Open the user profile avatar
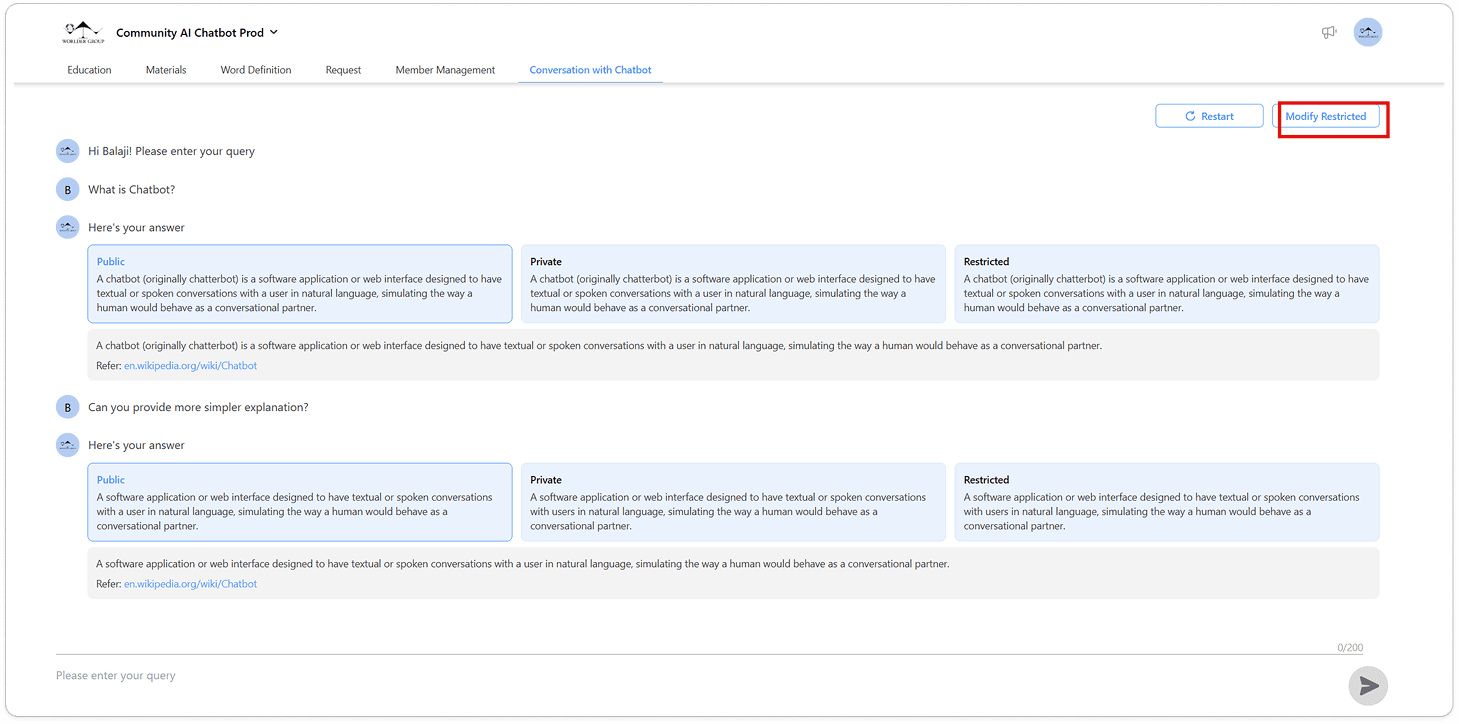Image resolution: width=1459 pixels, height=724 pixels. coord(1367,33)
